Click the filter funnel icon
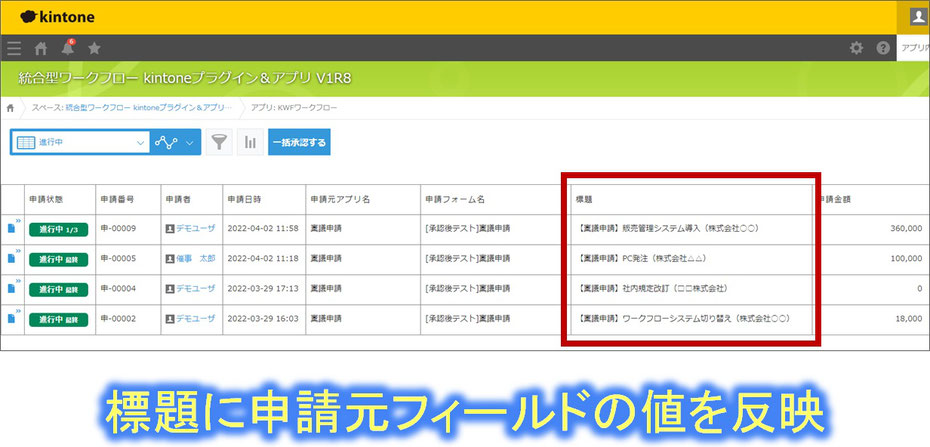Screen dimensions: 930x447 point(219,142)
